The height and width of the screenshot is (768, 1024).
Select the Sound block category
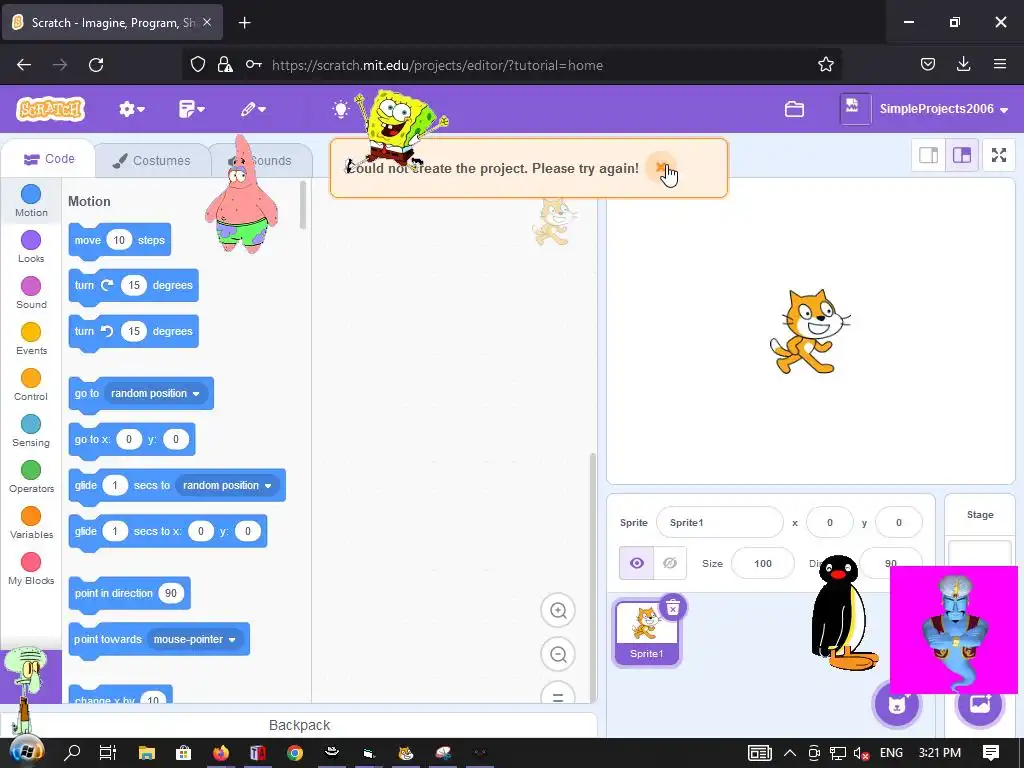(31, 293)
